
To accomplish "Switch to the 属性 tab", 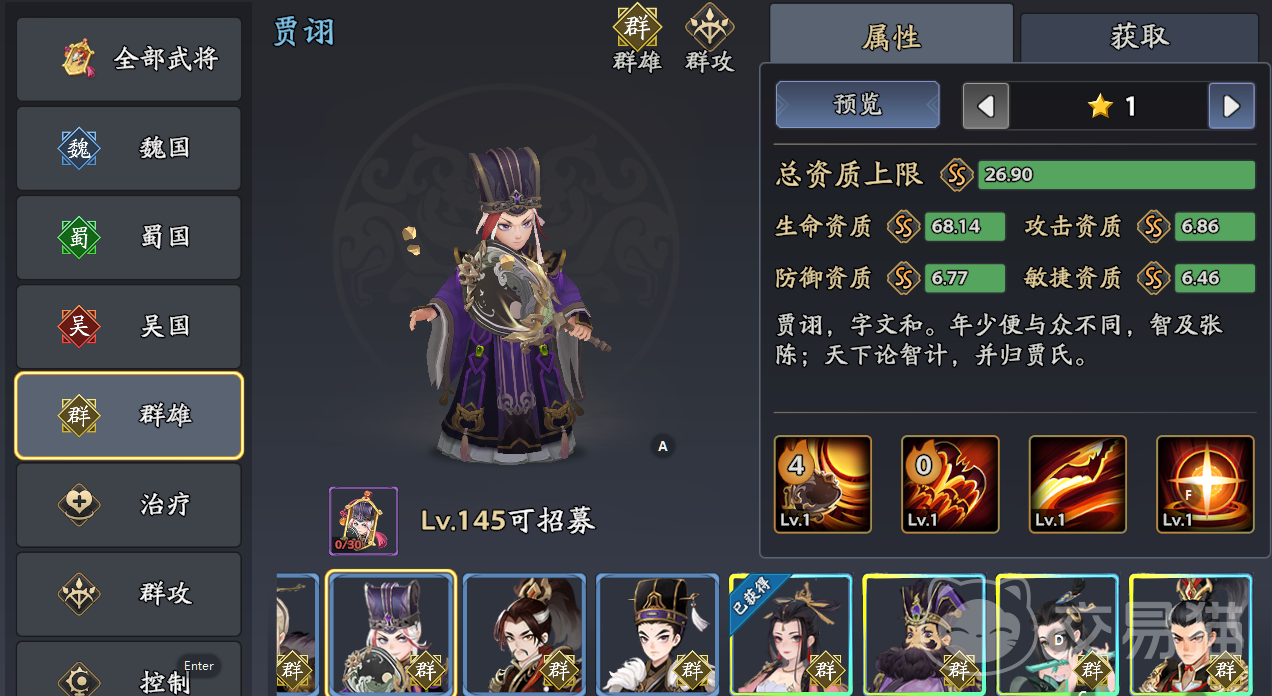I will click(891, 37).
